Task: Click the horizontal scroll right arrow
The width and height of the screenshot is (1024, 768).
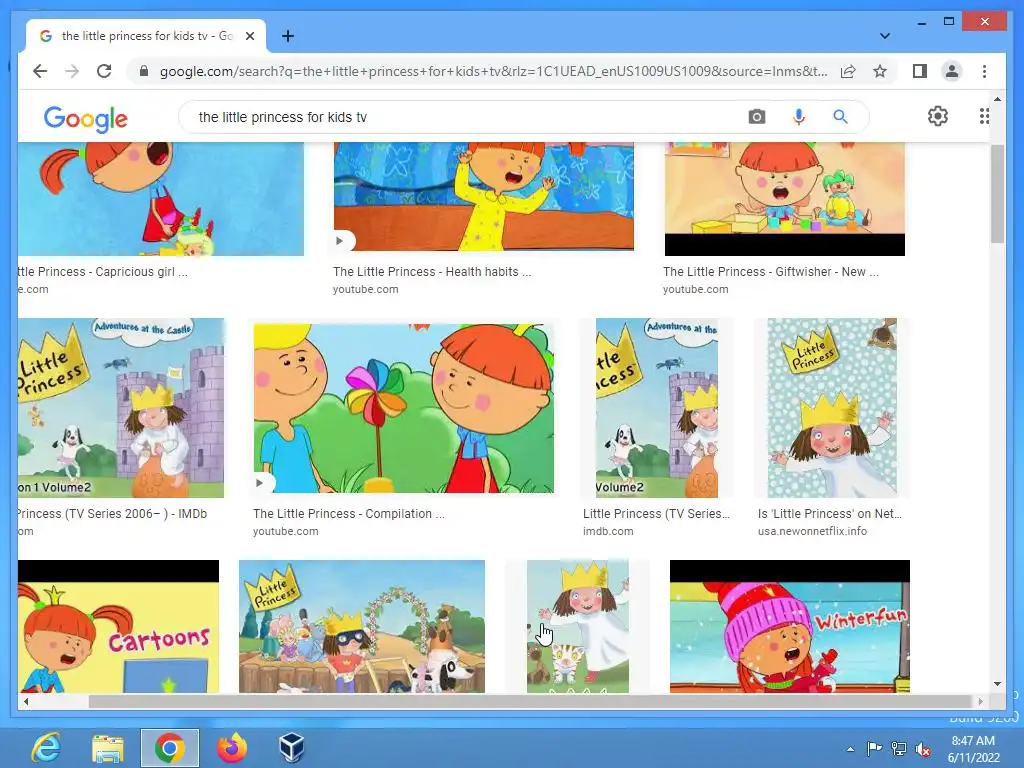Action: (980, 701)
